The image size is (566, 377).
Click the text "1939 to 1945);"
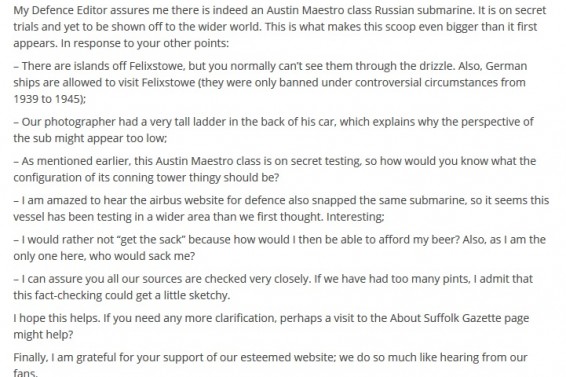(x=49, y=99)
